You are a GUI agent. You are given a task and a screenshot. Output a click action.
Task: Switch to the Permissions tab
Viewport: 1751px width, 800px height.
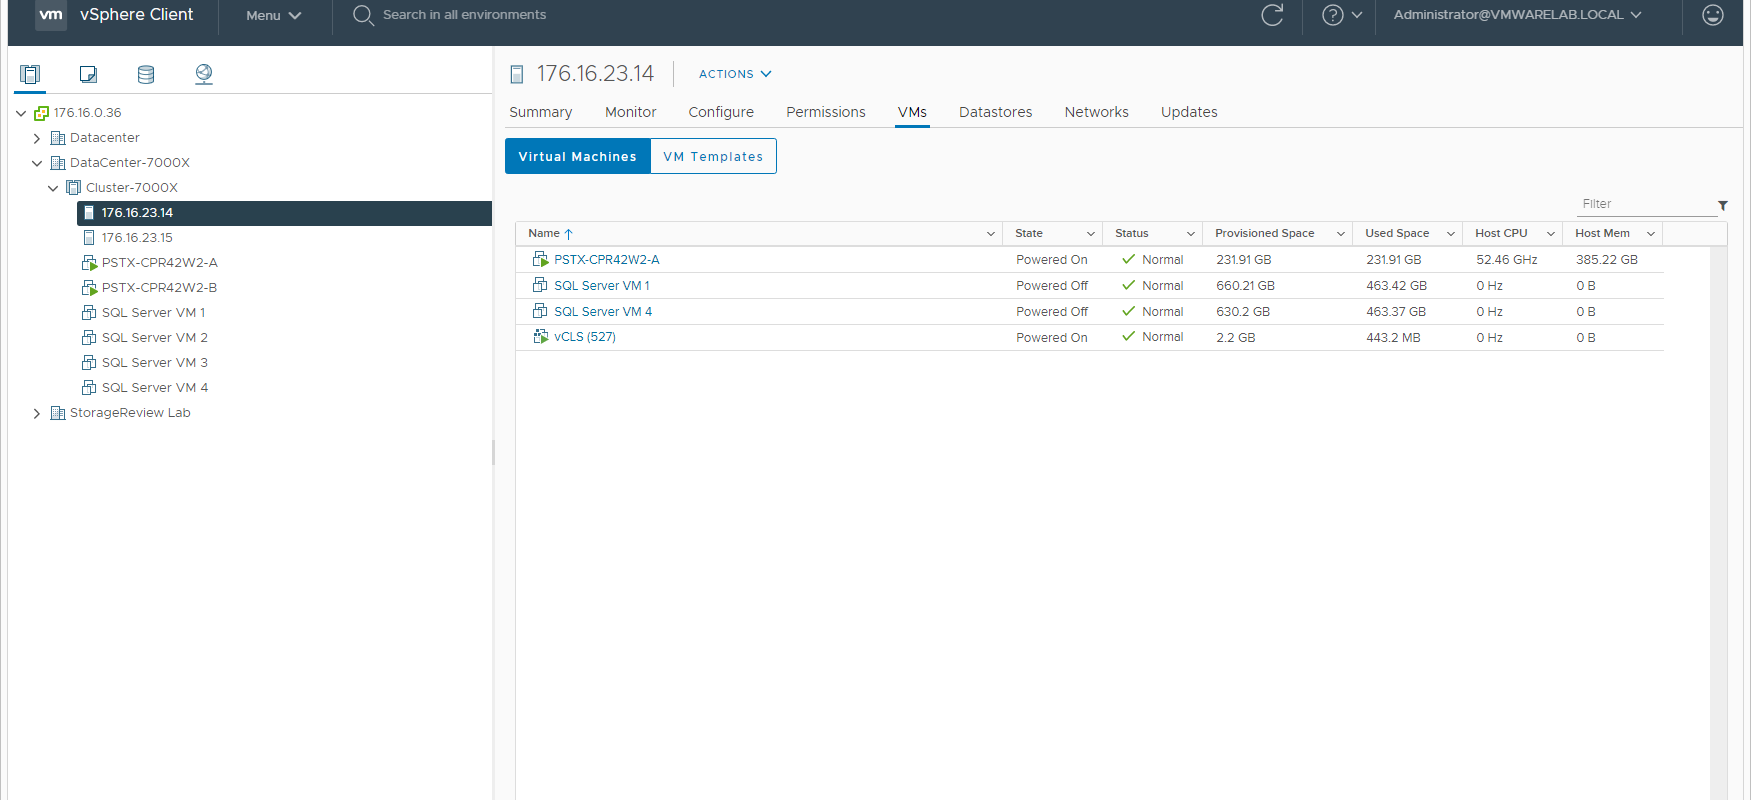[826, 112]
